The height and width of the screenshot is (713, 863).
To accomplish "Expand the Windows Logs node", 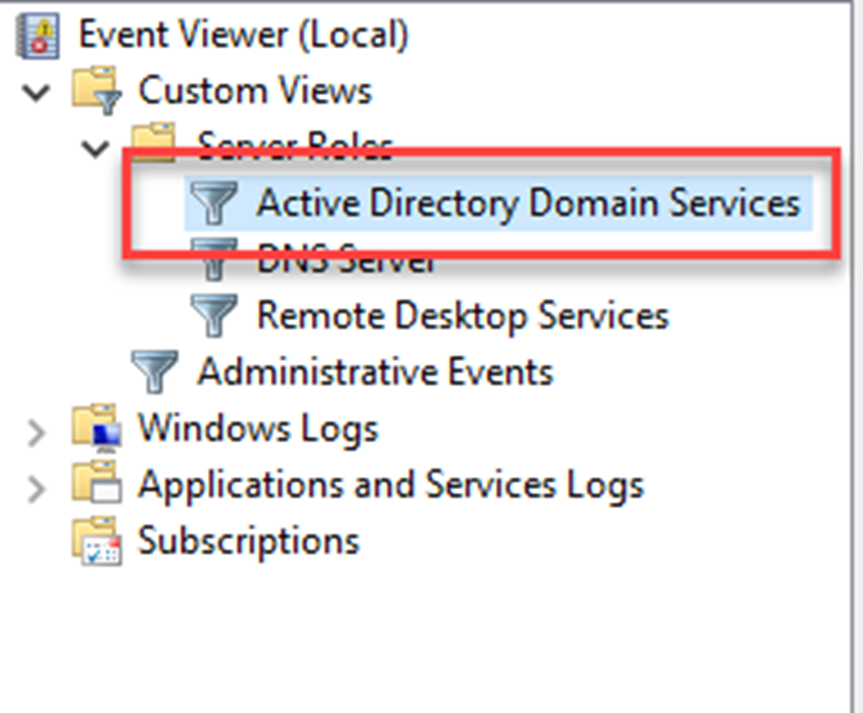I will pyautogui.click(x=36, y=433).
